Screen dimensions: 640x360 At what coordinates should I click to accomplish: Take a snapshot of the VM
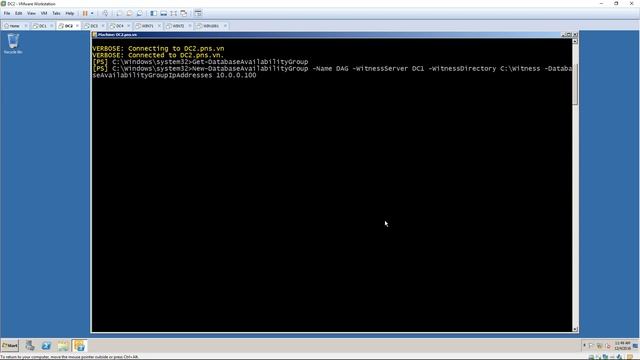[x=119, y=13]
